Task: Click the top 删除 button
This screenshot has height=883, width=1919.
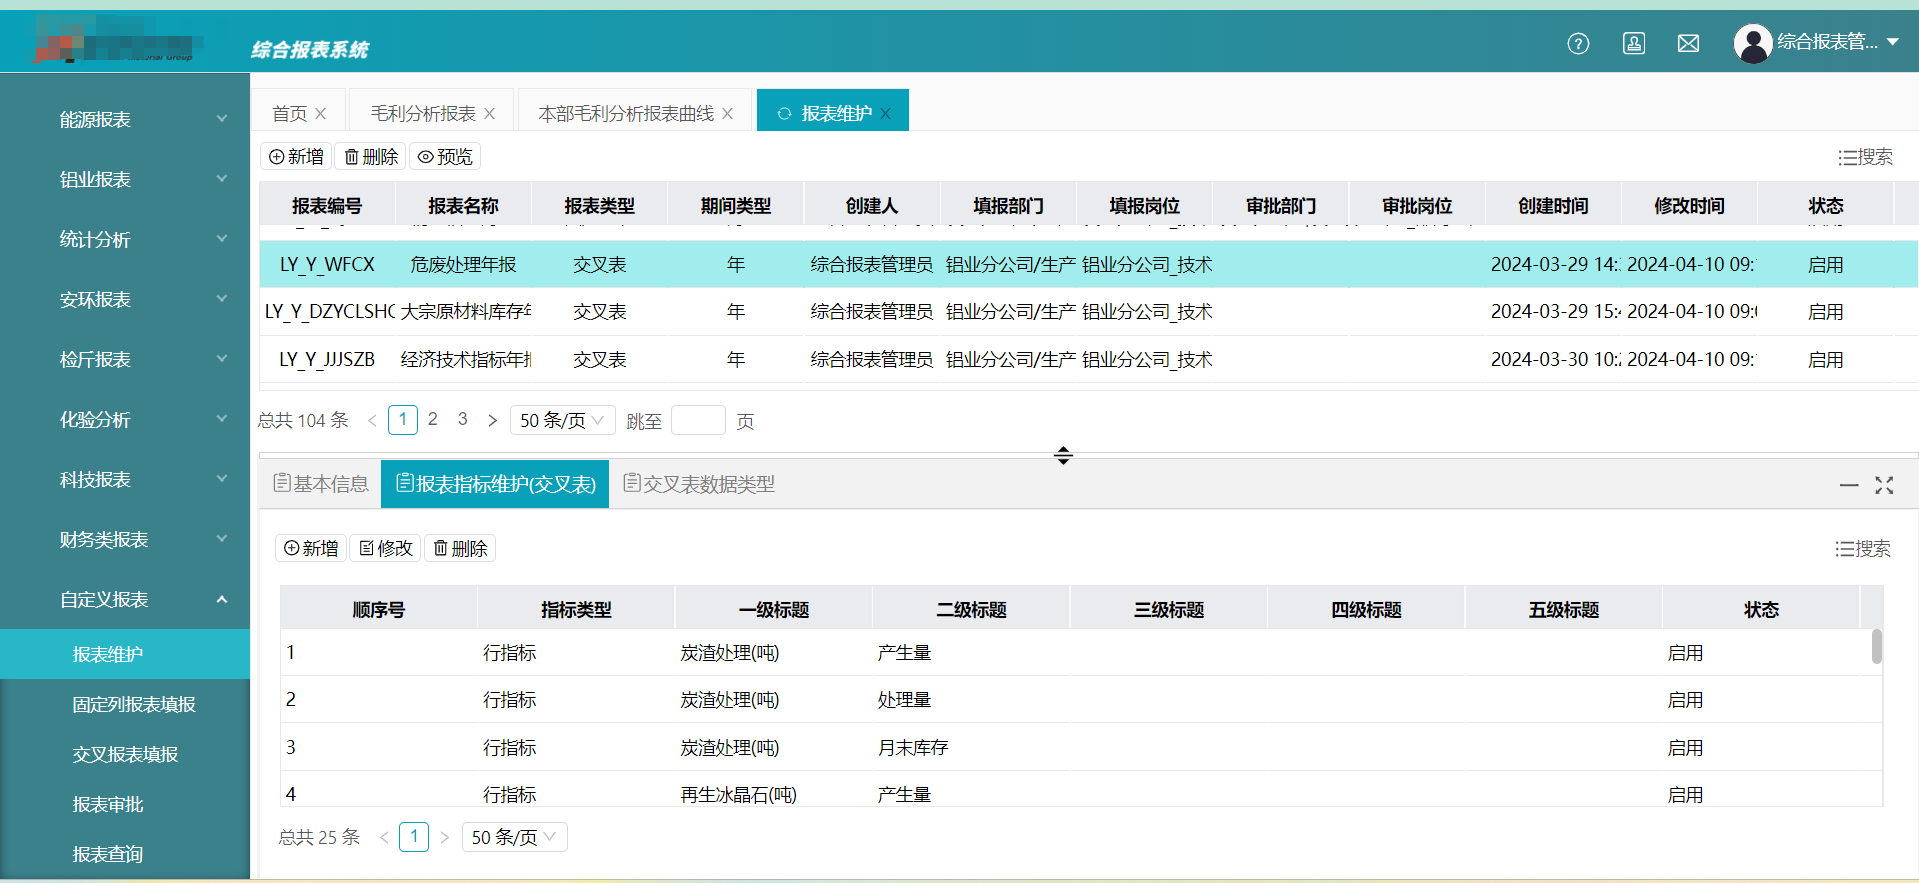Action: (x=371, y=157)
